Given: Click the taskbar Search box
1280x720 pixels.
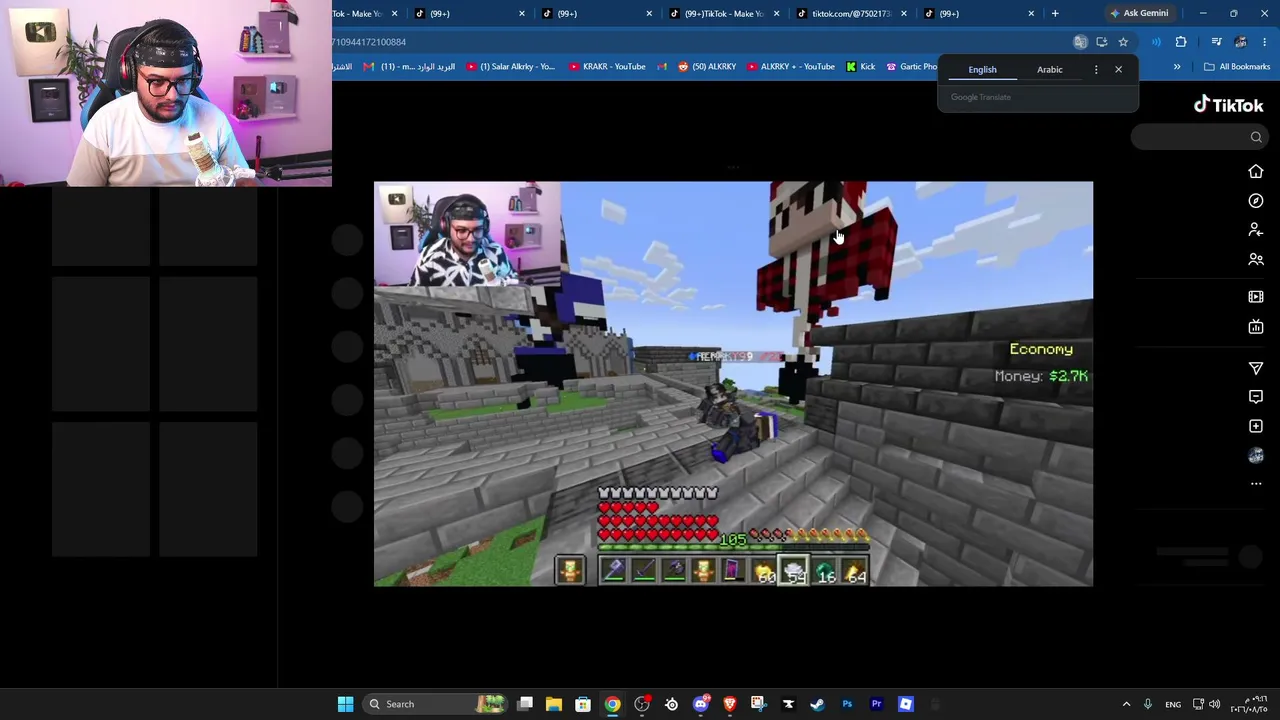Looking at the screenshot, I should pyautogui.click(x=436, y=704).
